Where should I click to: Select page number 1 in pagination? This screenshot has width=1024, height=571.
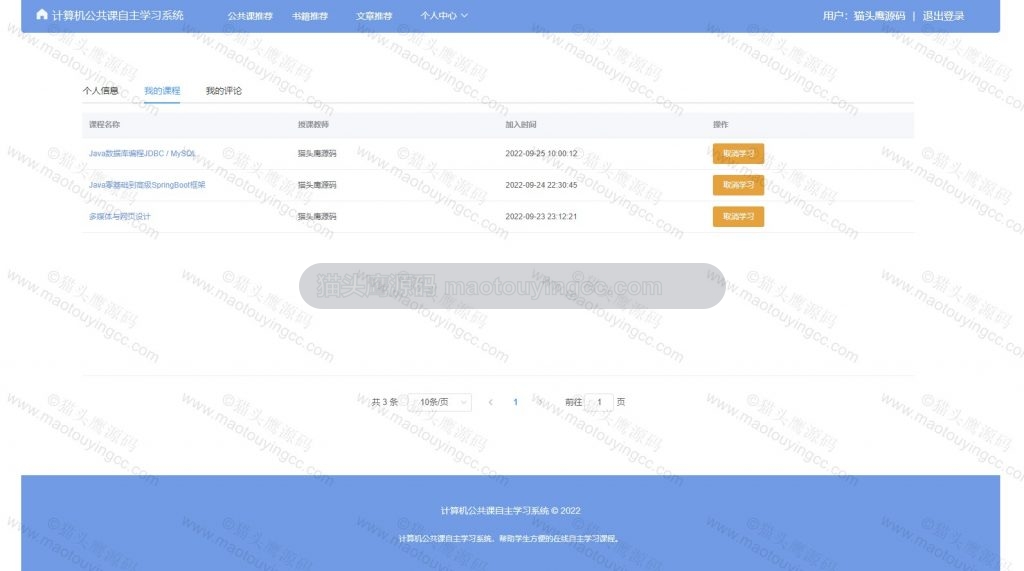point(515,402)
